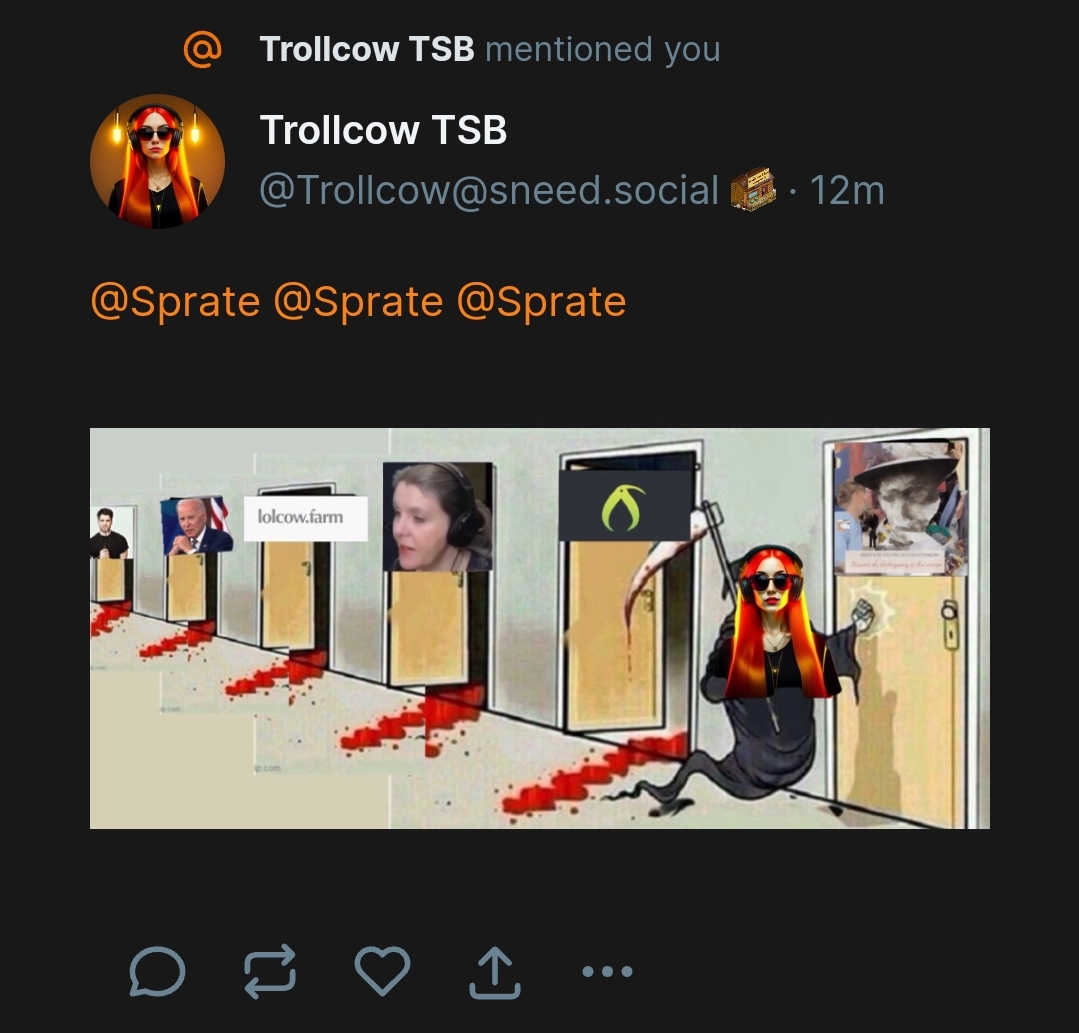Click Trollcow TSB in the notification header
The width and height of the screenshot is (1079, 1033).
click(x=366, y=48)
